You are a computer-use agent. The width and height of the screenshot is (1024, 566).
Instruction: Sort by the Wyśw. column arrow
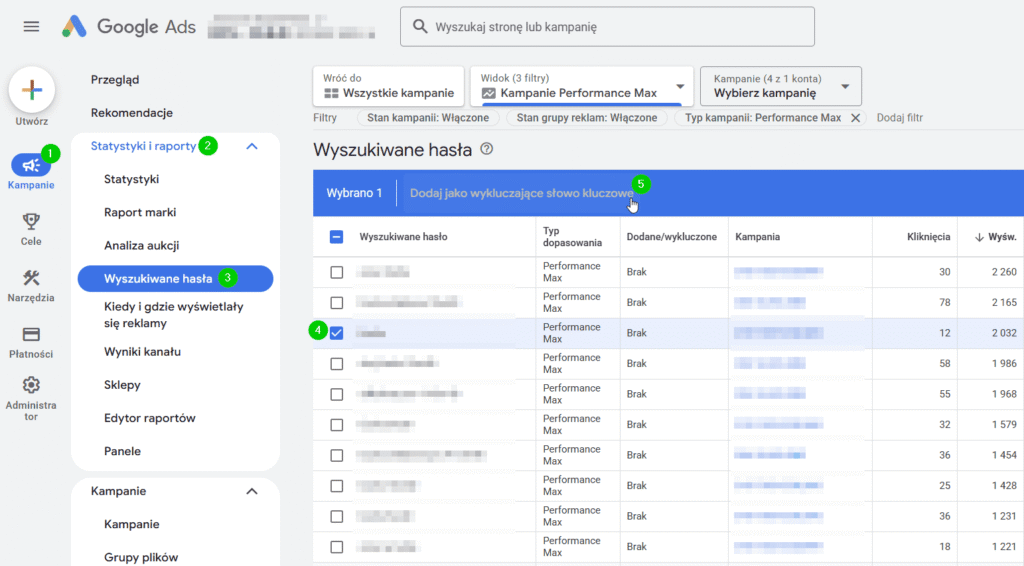[x=979, y=237]
